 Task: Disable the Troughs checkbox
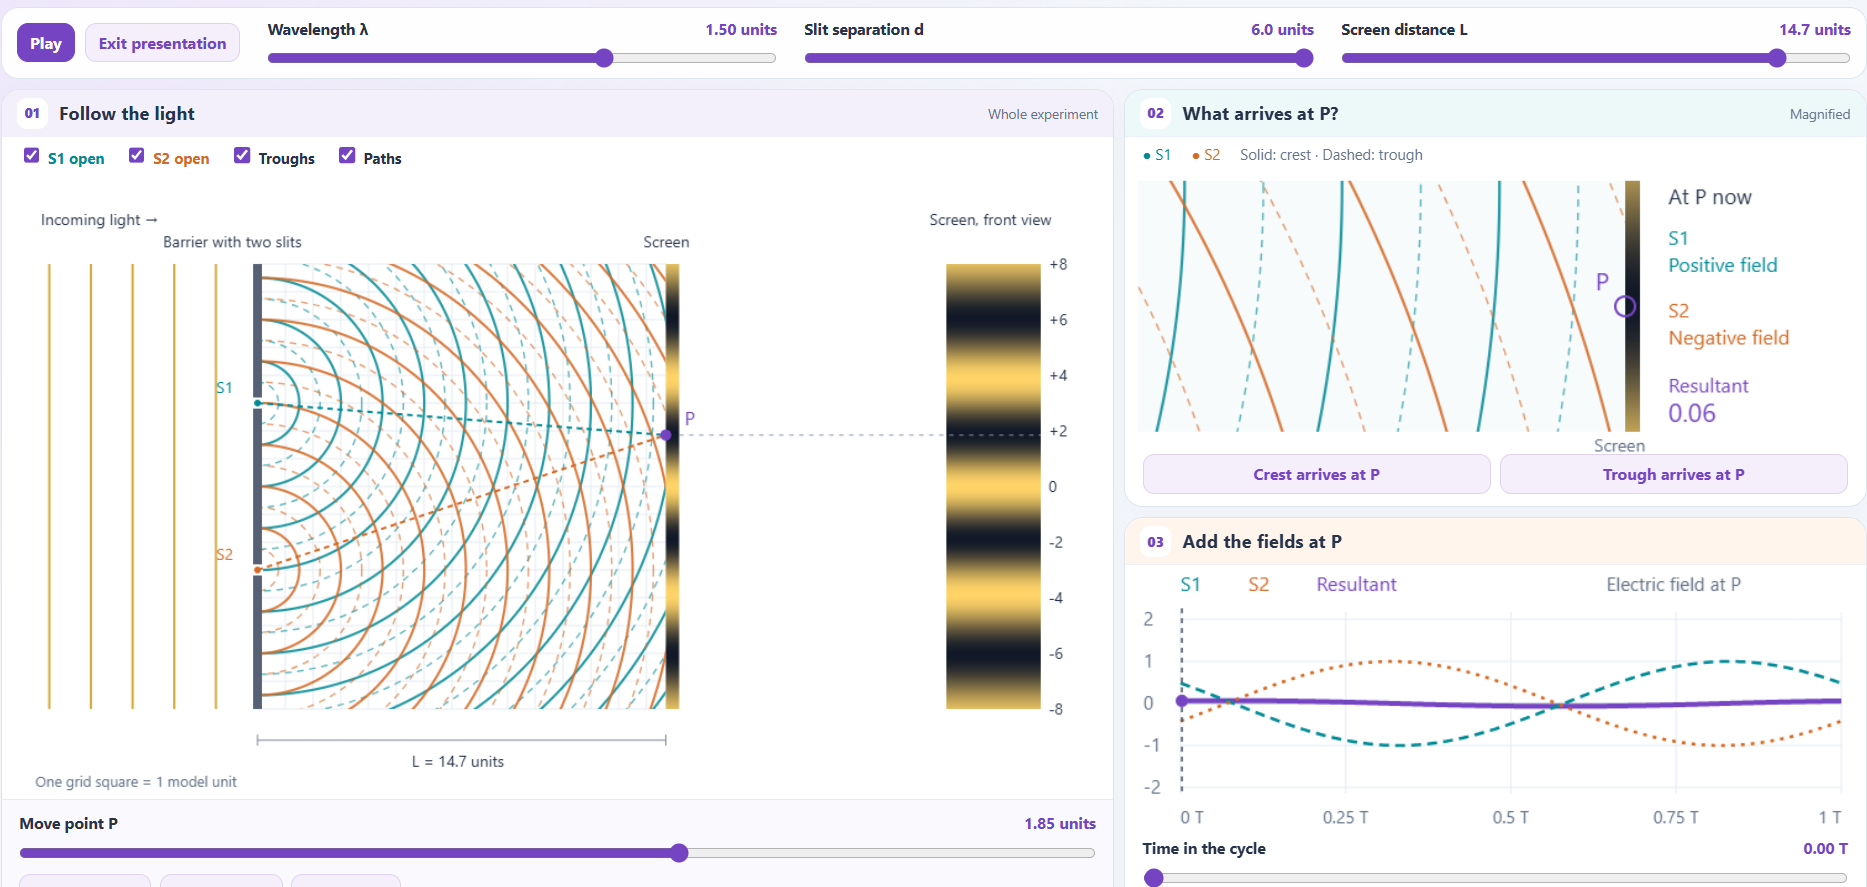[x=242, y=156]
